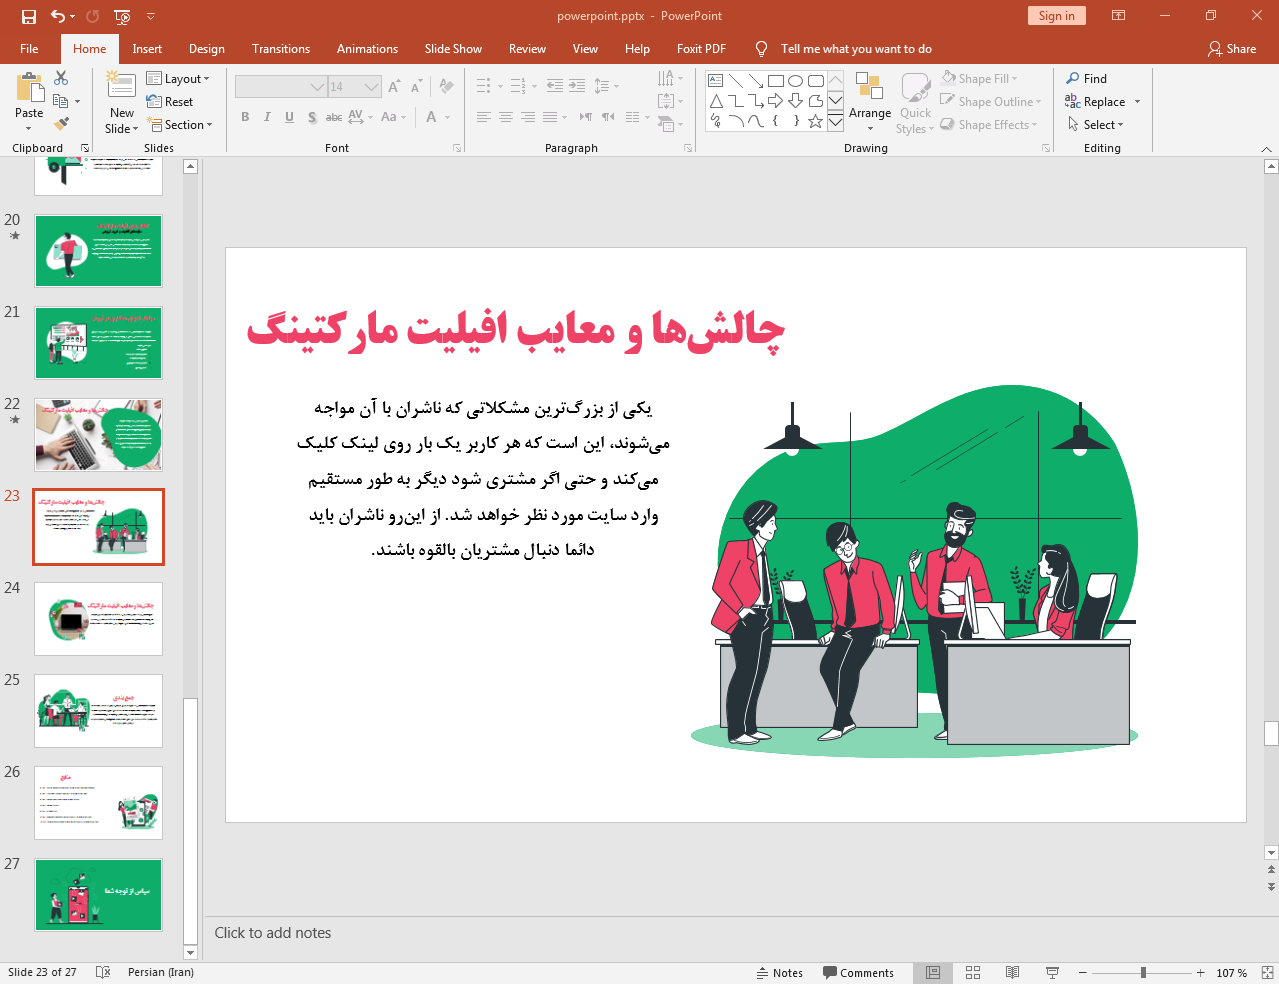Click the Persian (Iran) language indicator

pyautogui.click(x=160, y=972)
